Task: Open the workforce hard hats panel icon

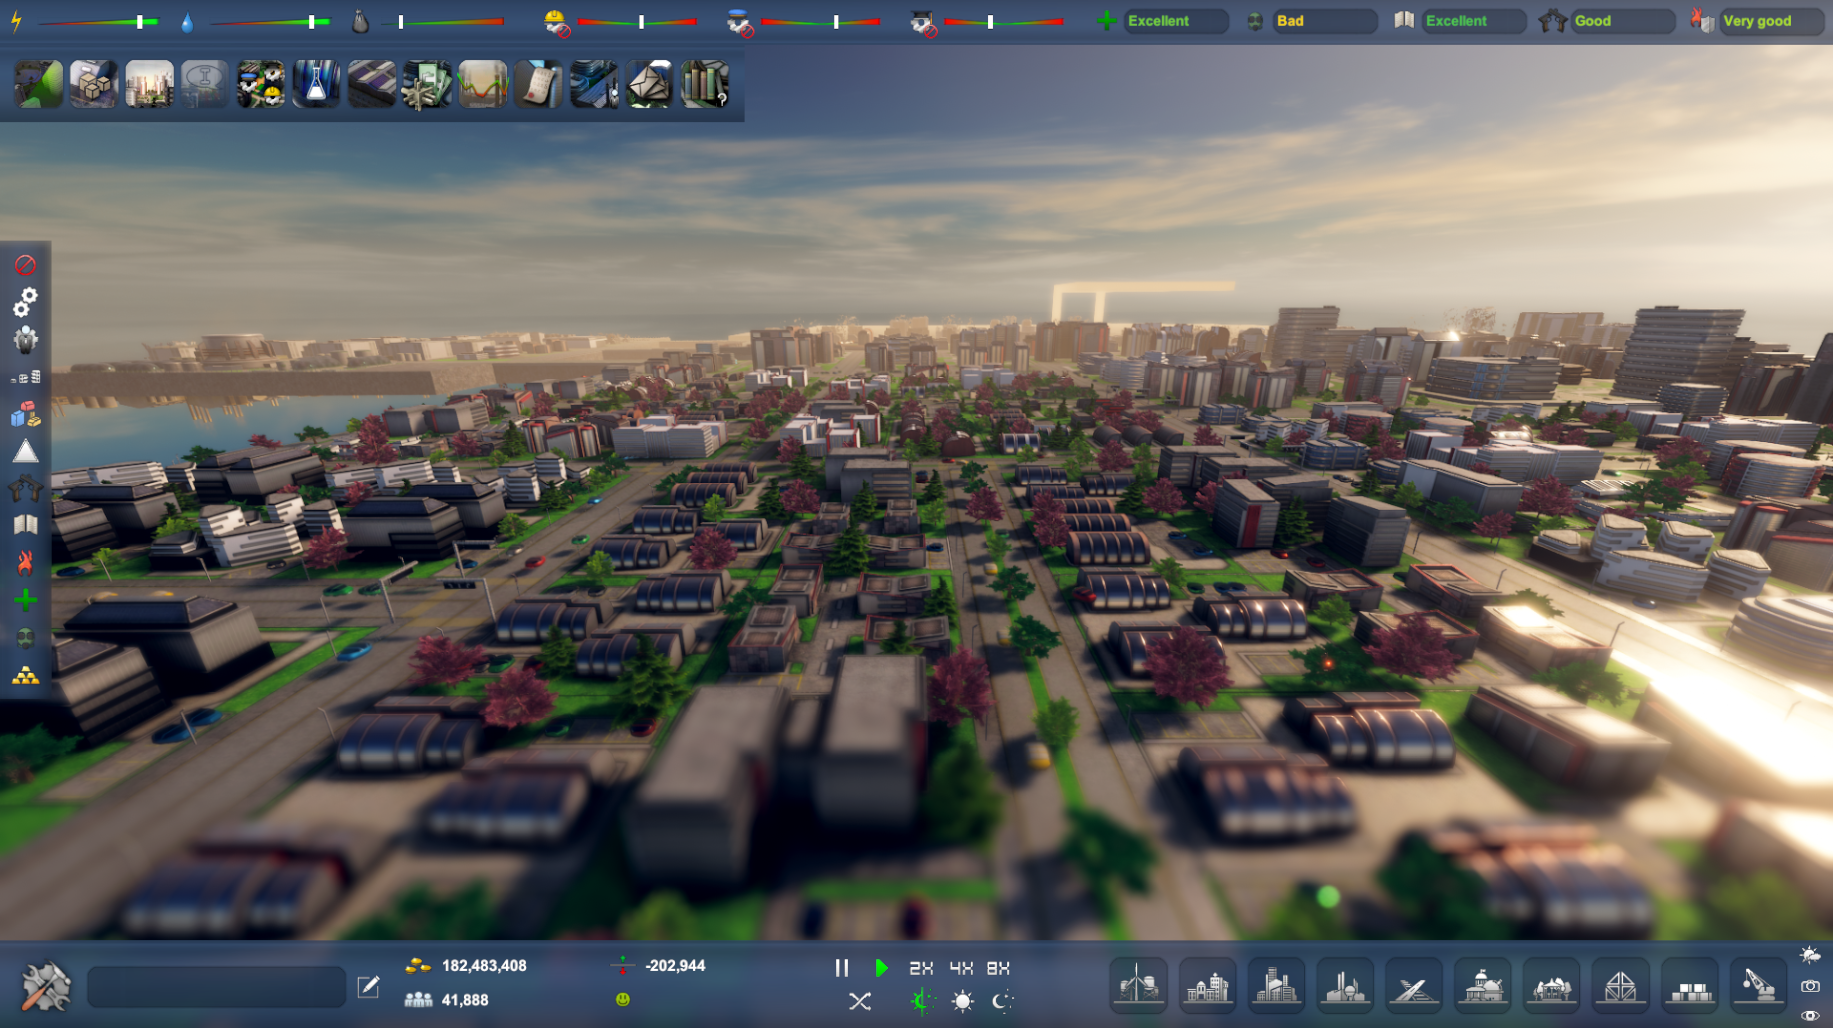Action: point(261,84)
